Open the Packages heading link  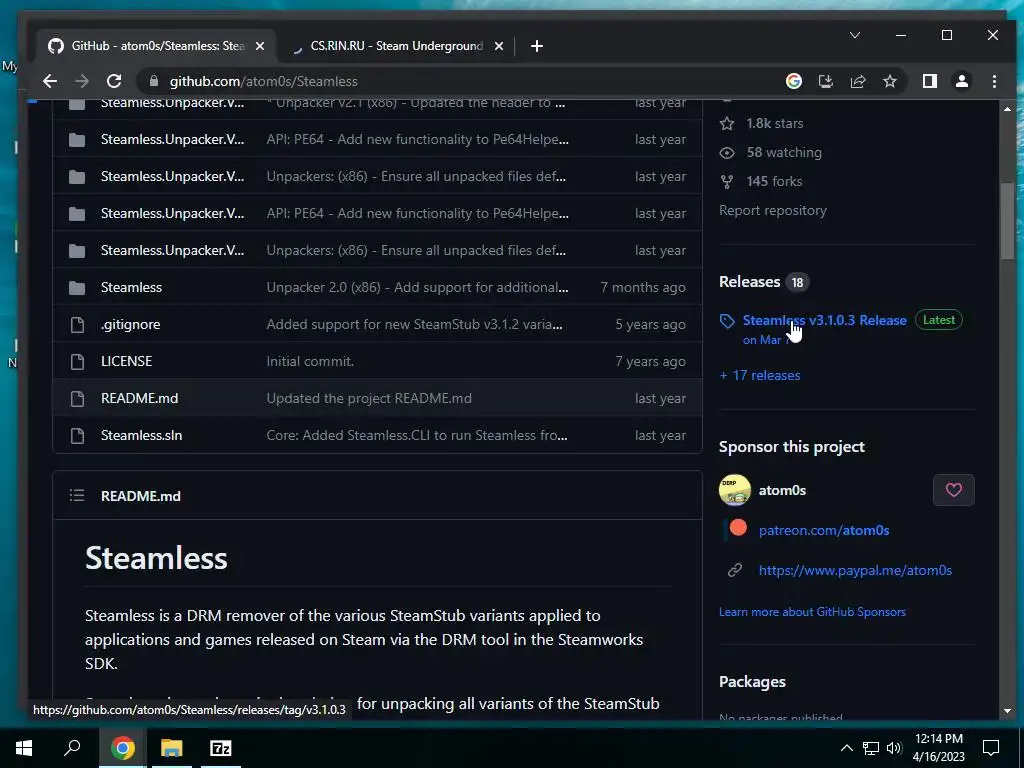click(752, 682)
